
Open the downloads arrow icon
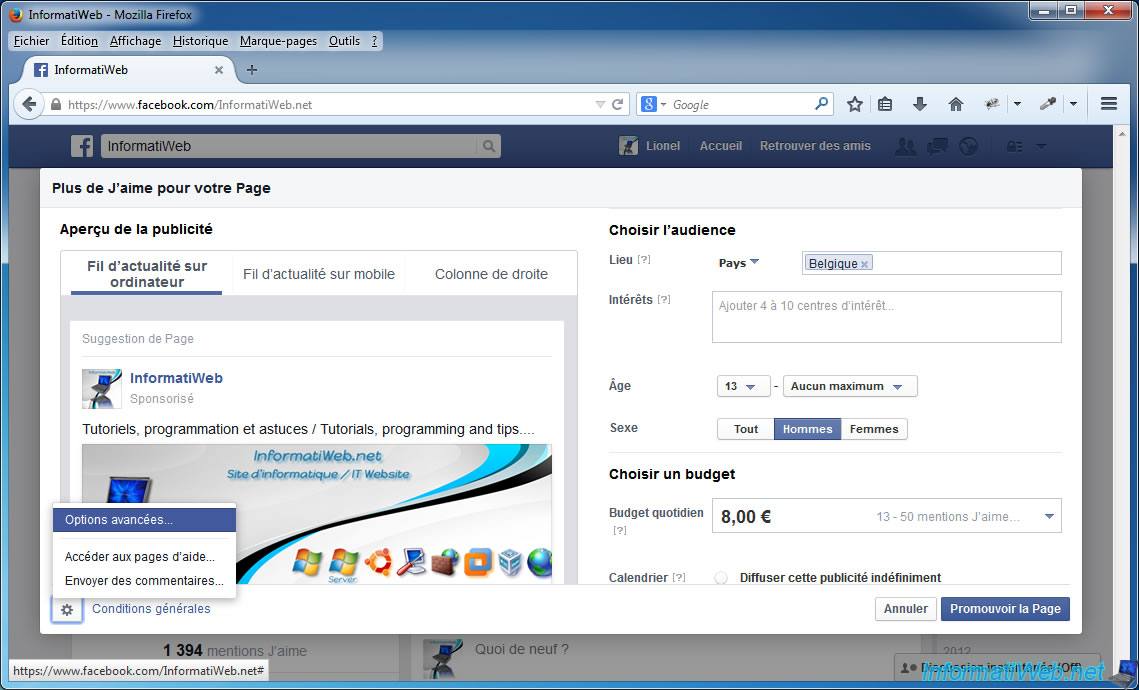pos(920,105)
